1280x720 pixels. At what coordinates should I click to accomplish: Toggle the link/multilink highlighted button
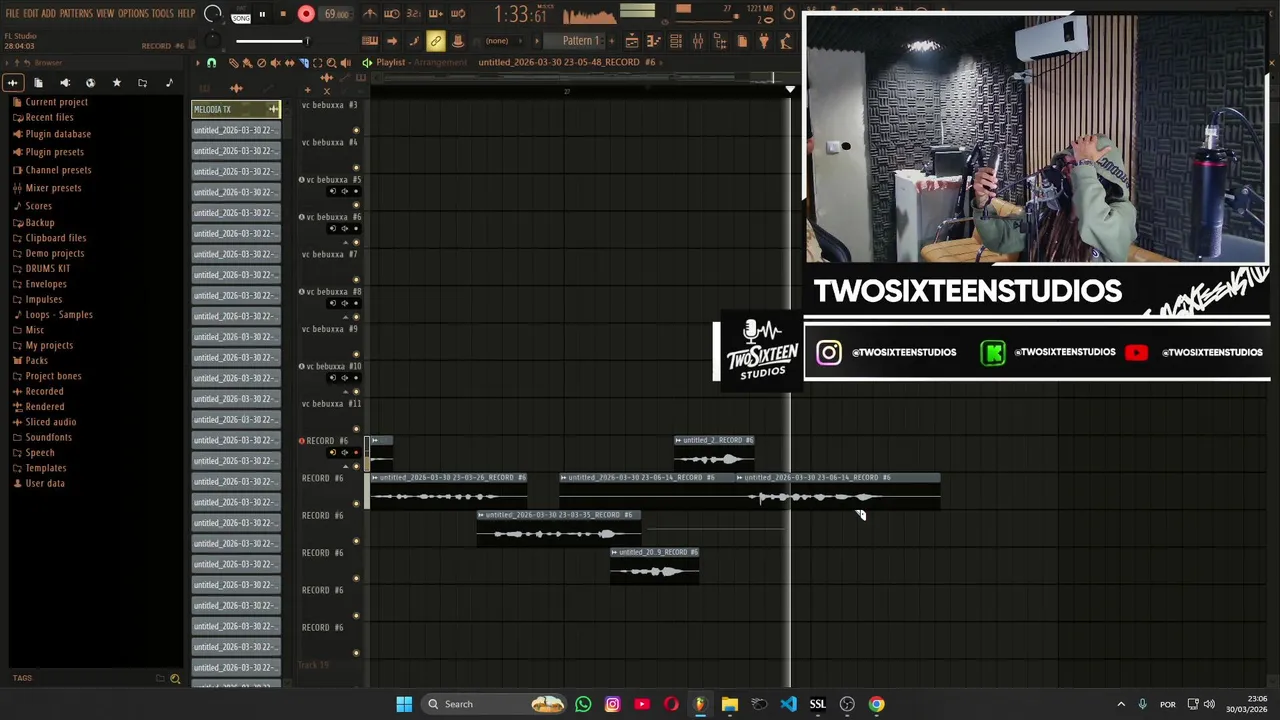pos(435,41)
